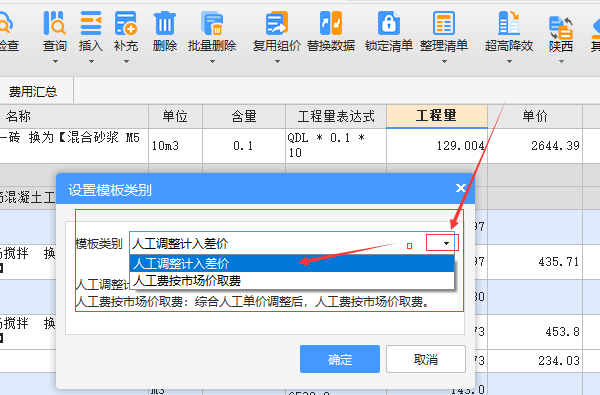
Task: Expand the dropdown arrow under 查询
Action: (x=55, y=62)
